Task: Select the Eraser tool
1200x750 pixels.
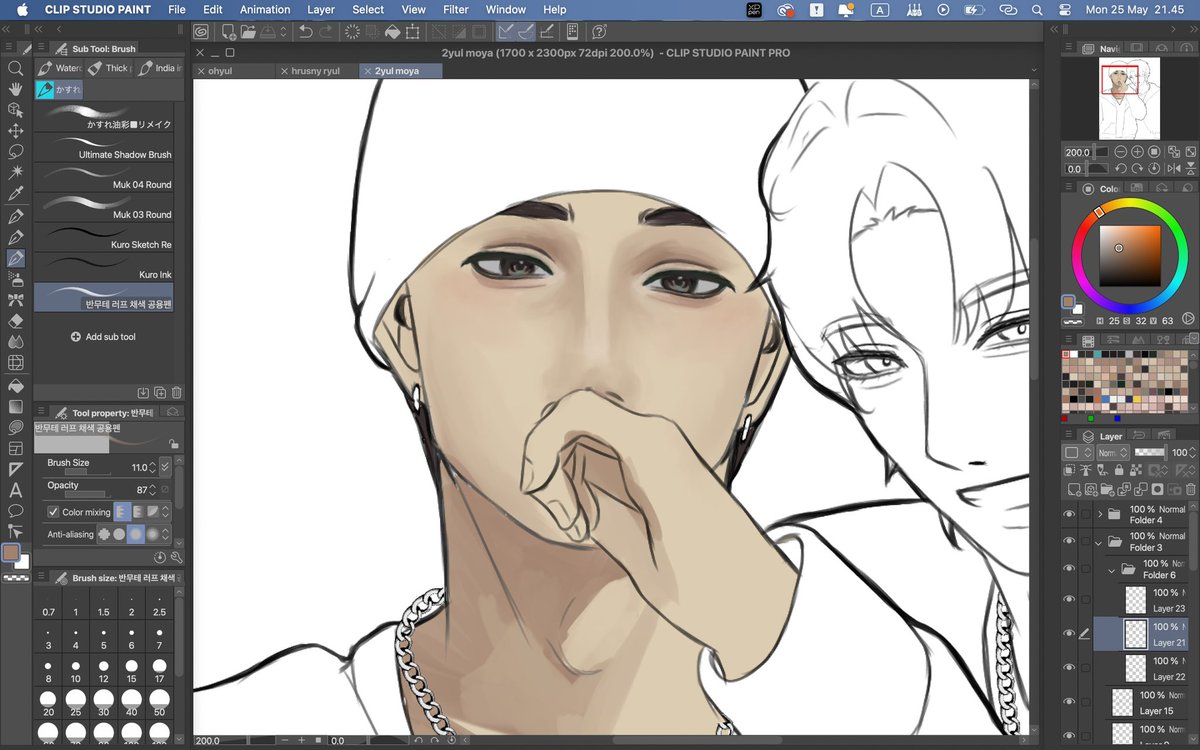Action: coord(15,321)
